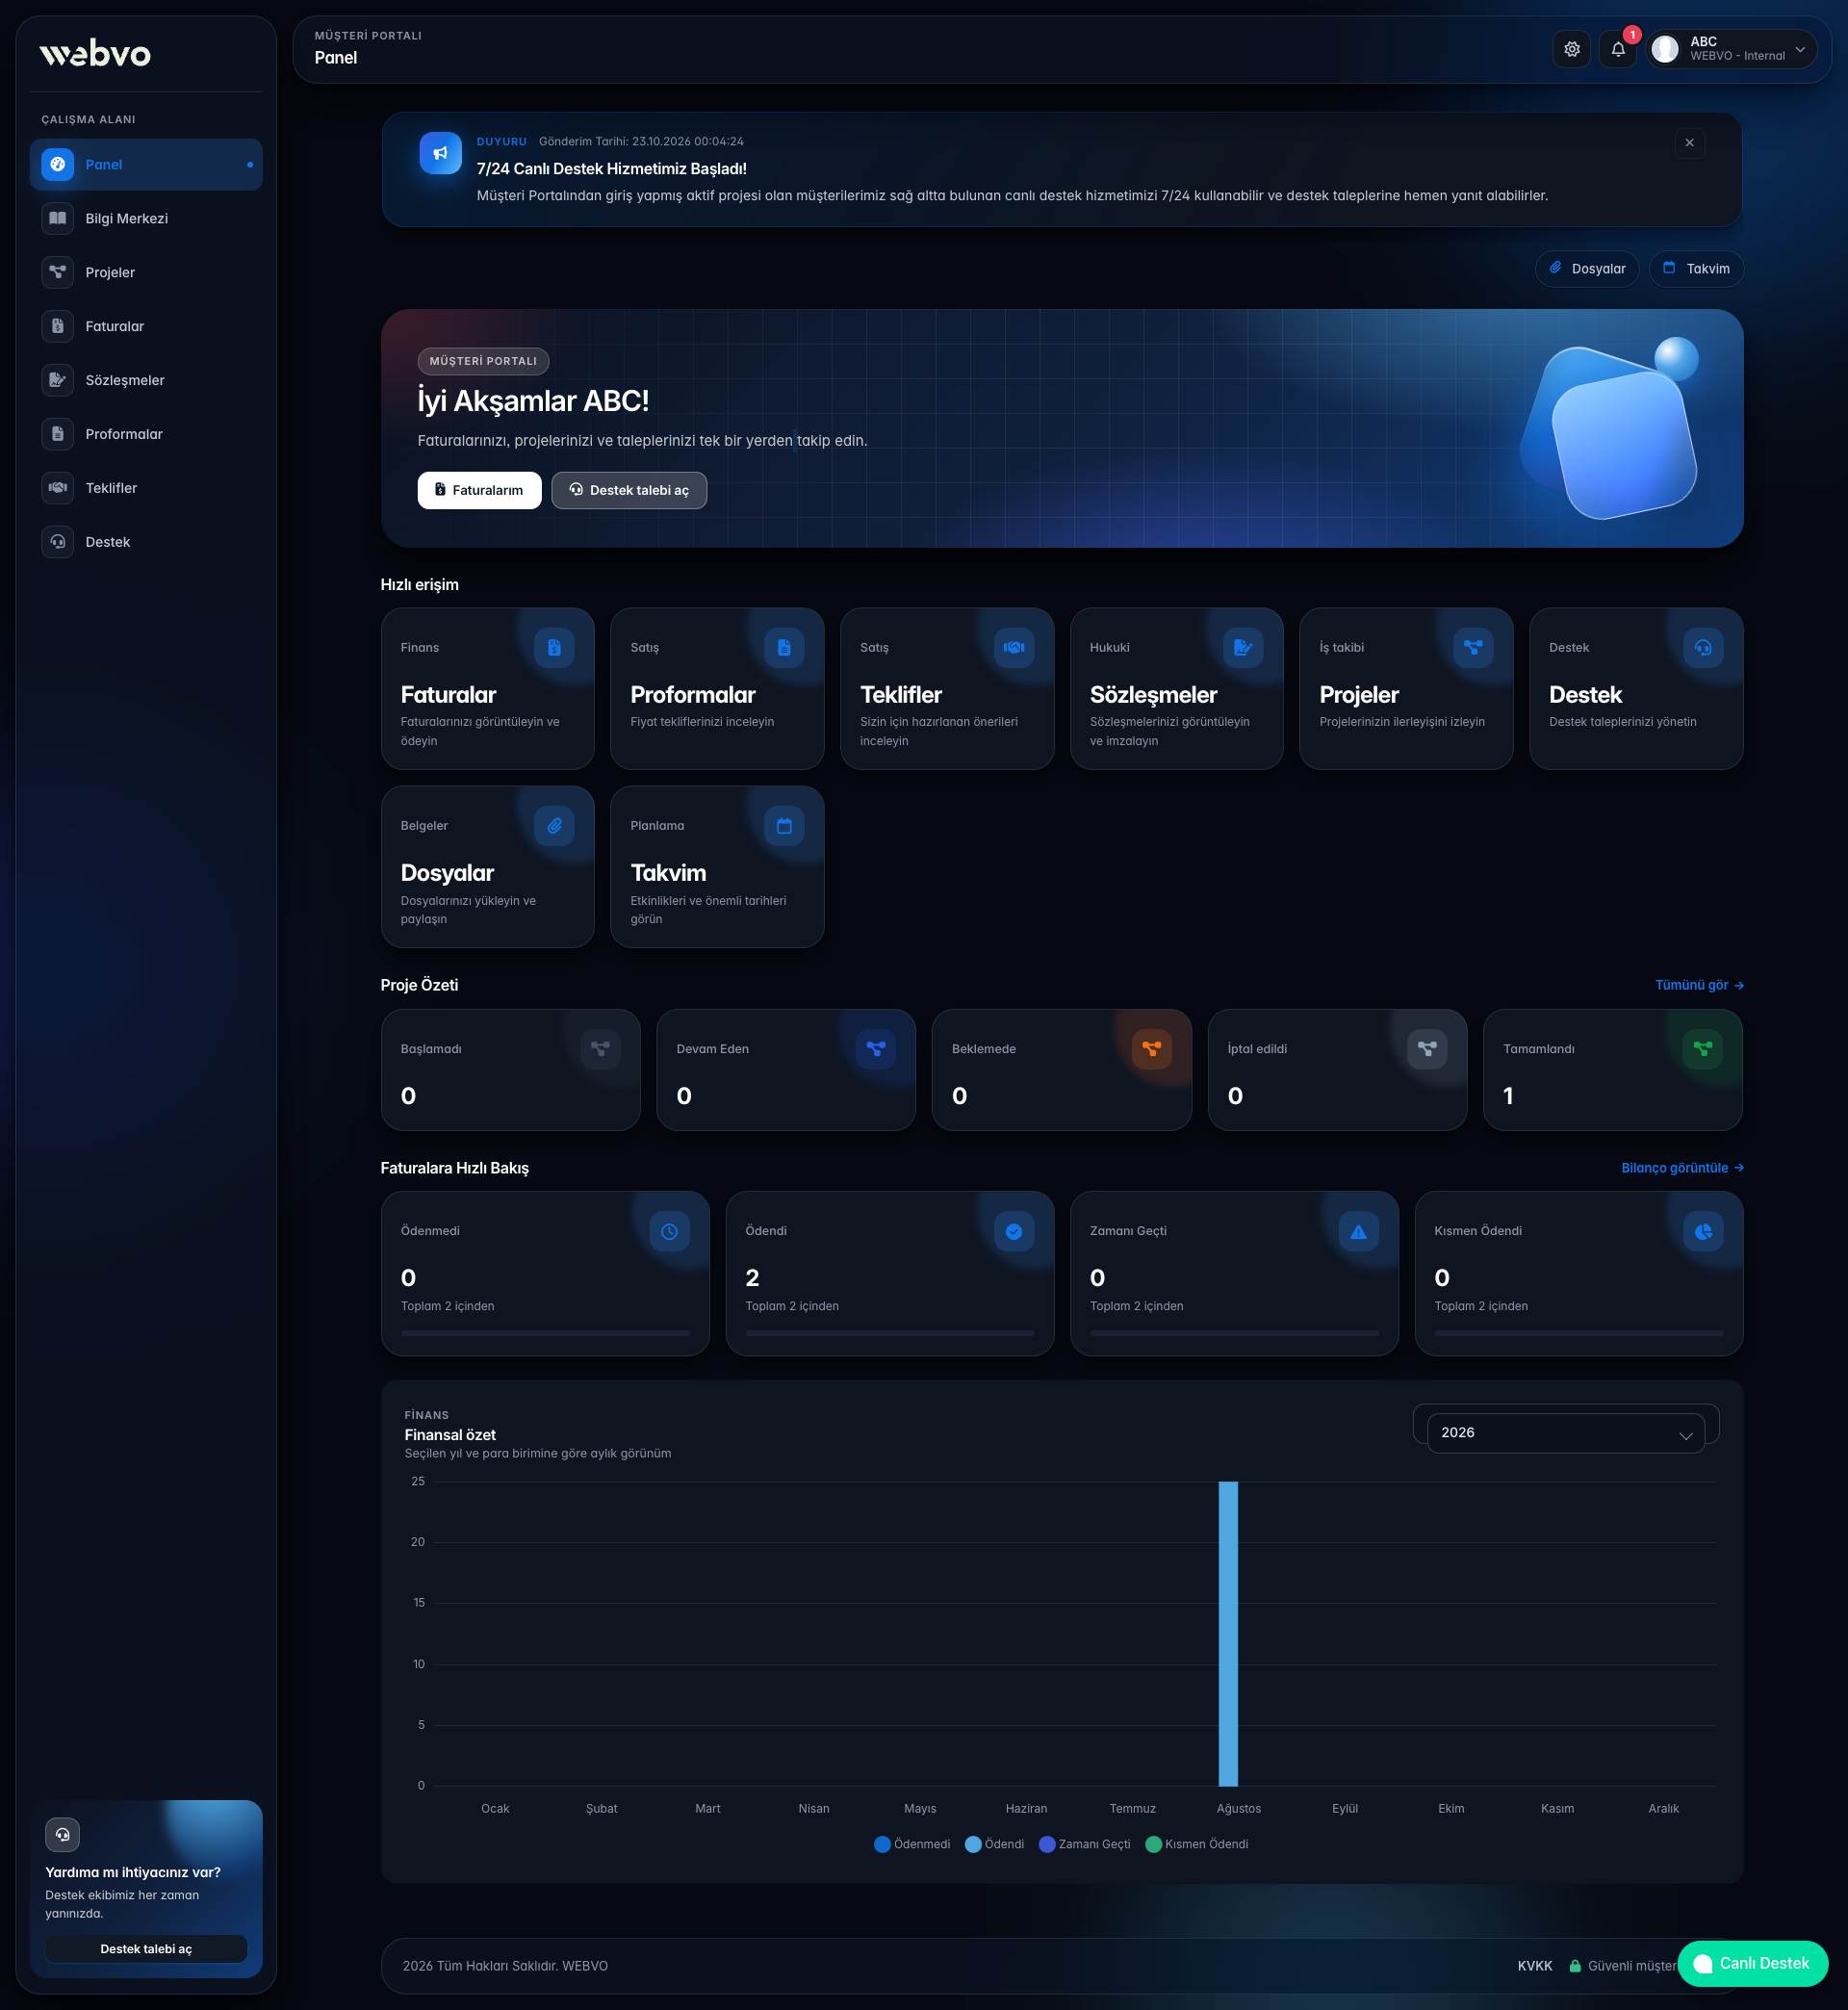Click the Dosyalar button near the top
The width and height of the screenshot is (1848, 2010).
(1586, 269)
